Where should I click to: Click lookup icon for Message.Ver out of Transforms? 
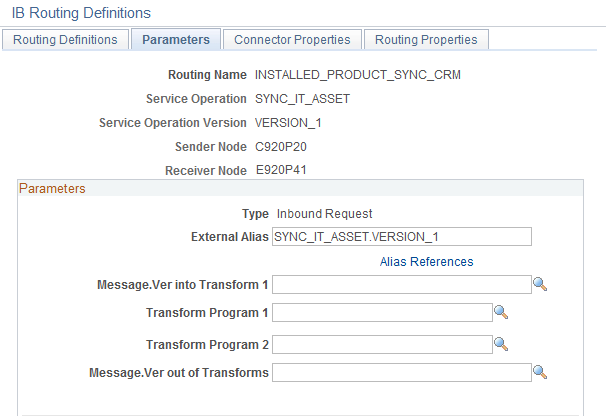click(x=540, y=373)
